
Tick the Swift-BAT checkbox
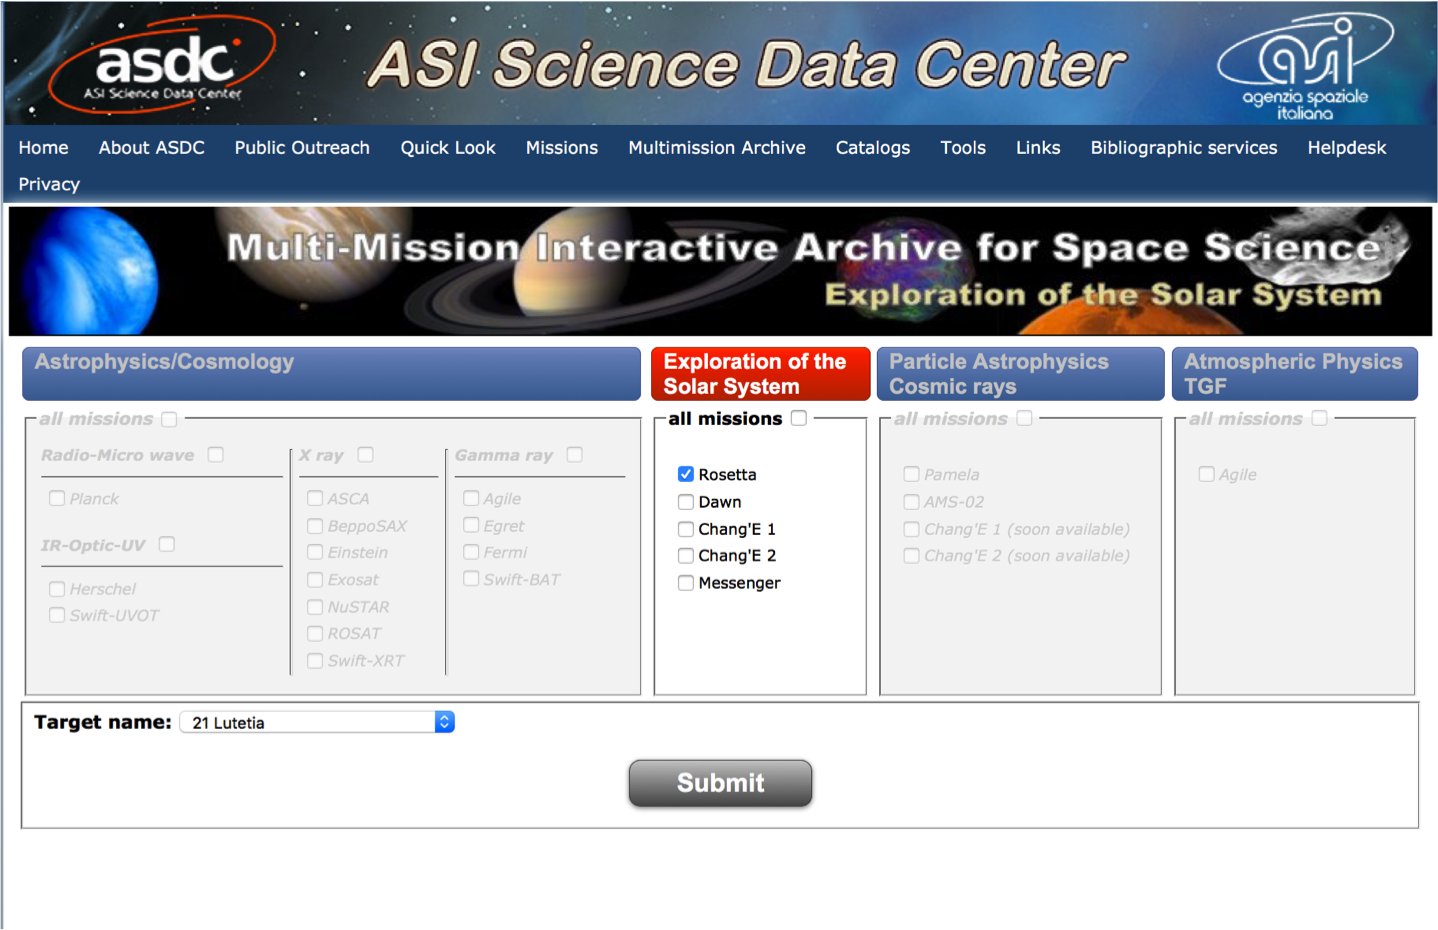click(x=471, y=578)
